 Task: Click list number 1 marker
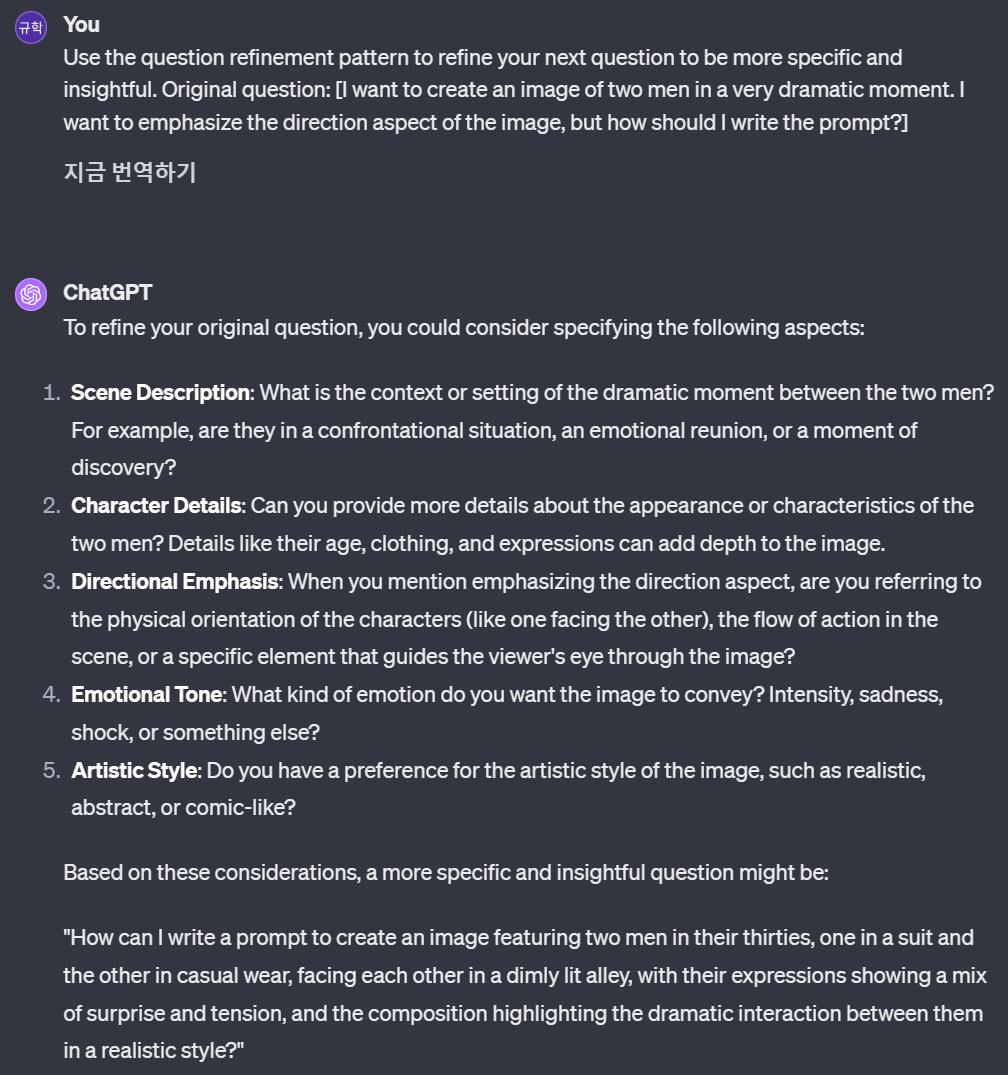[52, 393]
